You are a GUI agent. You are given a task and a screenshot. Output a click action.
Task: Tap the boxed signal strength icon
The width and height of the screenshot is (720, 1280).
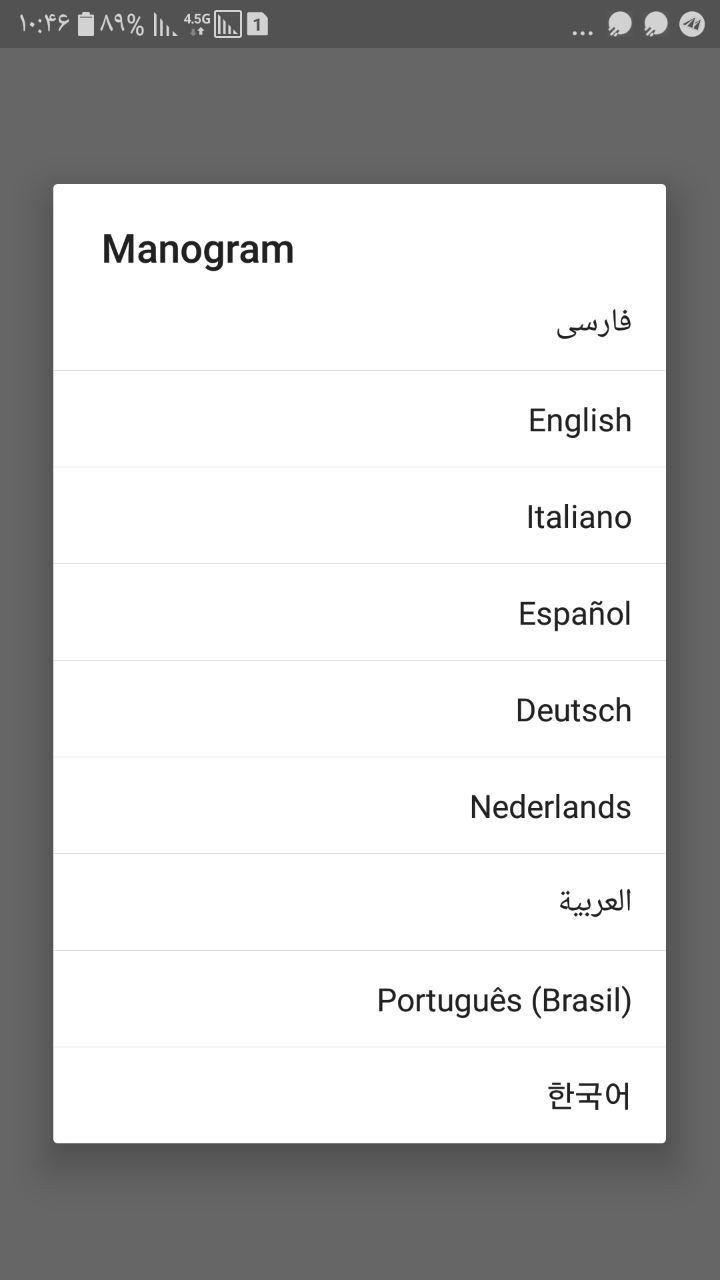pyautogui.click(x=228, y=24)
